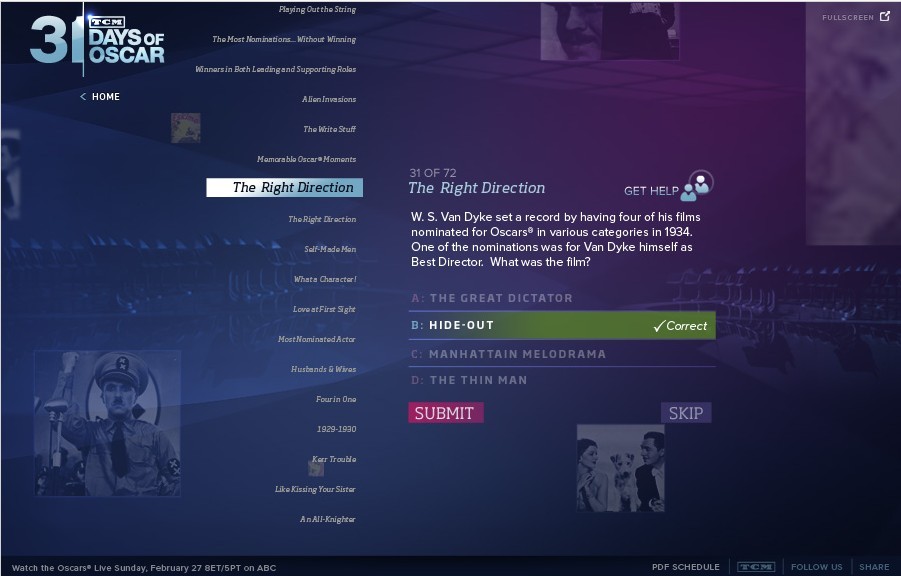
Task: Open the Most Nominated Actor category
Action: click(x=317, y=339)
